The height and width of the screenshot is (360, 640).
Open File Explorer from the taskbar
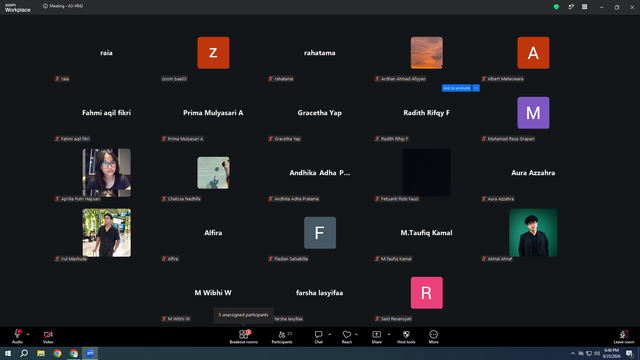pyautogui.click(x=41, y=353)
